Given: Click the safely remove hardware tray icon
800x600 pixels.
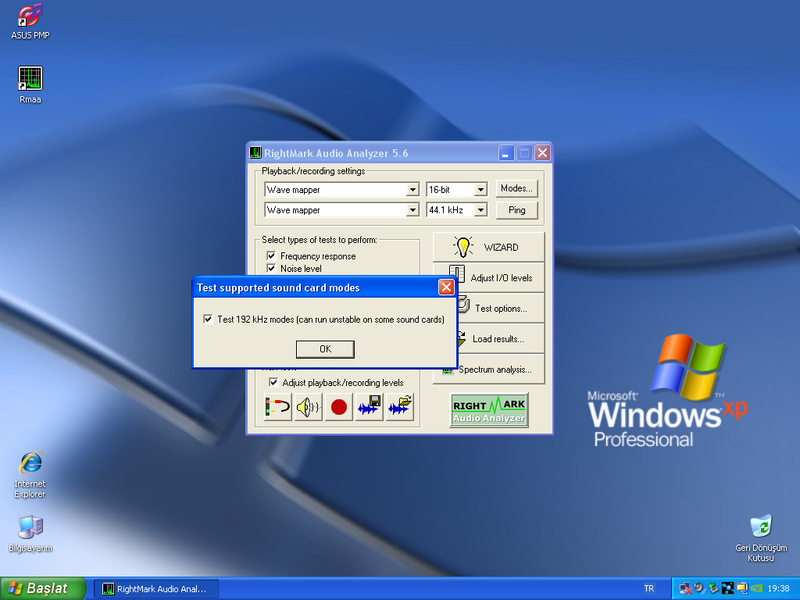Looking at the screenshot, I should 713,589.
